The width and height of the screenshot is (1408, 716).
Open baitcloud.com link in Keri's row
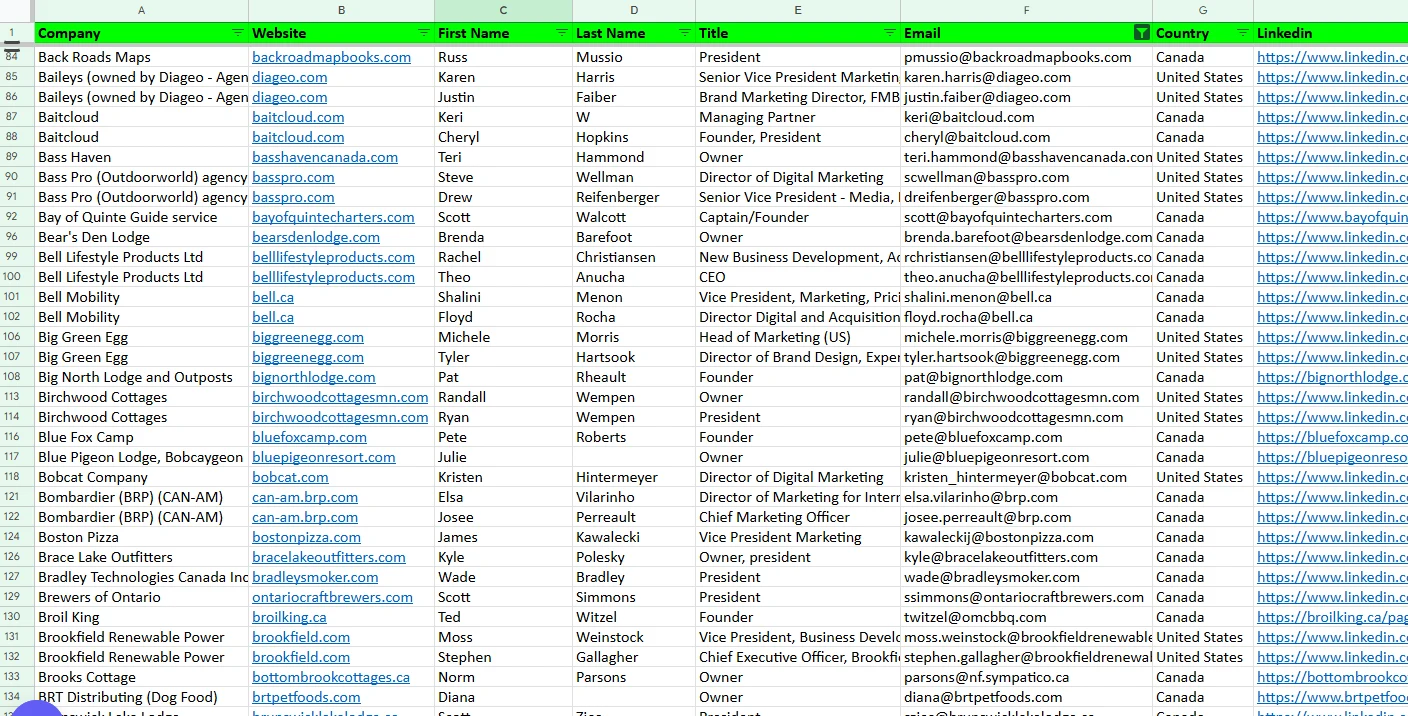pos(298,117)
